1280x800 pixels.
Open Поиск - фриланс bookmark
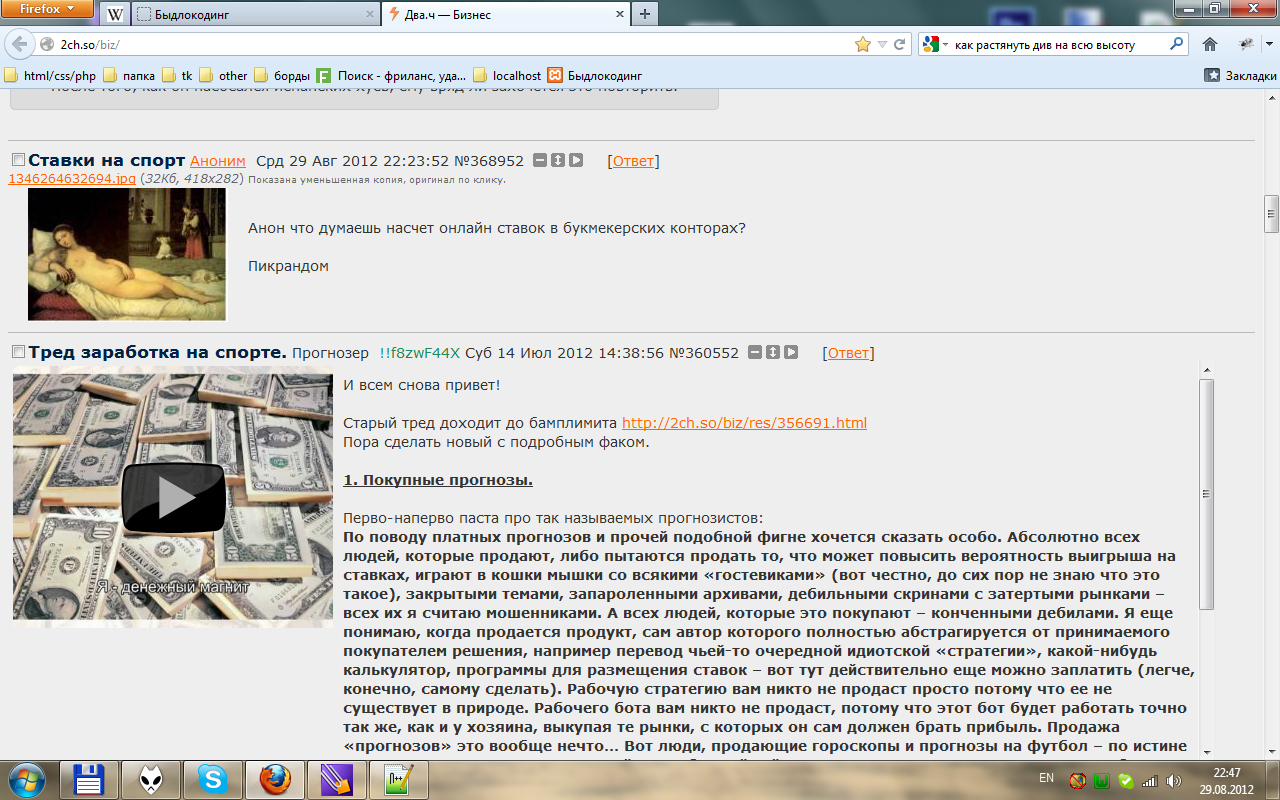coord(391,75)
